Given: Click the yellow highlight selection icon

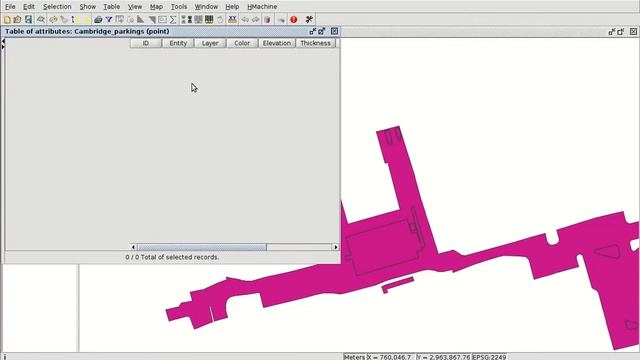Looking at the screenshot, I should coord(87,20).
